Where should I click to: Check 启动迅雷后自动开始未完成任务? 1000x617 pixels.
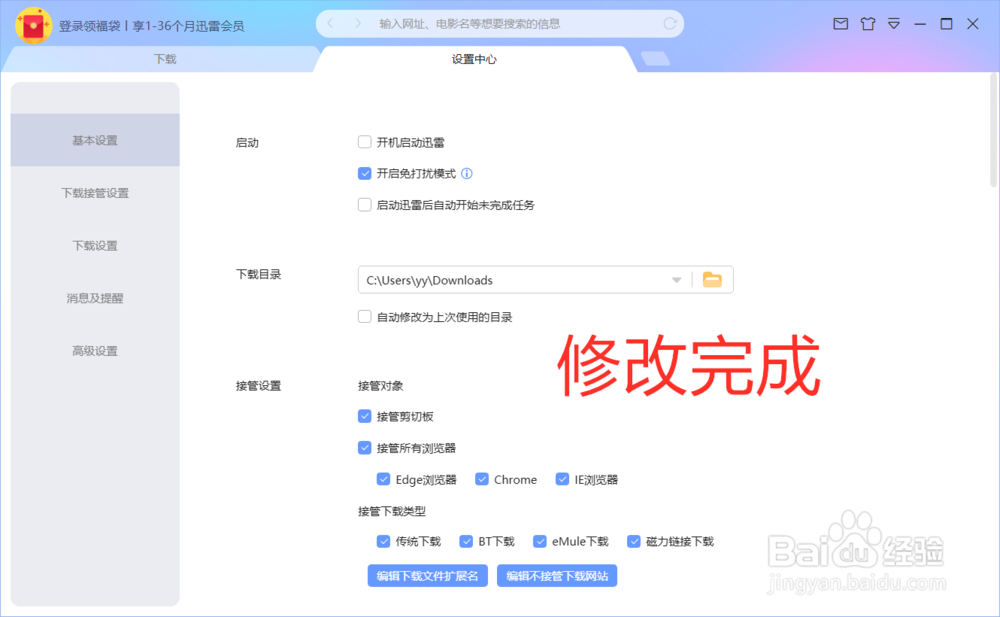click(364, 204)
